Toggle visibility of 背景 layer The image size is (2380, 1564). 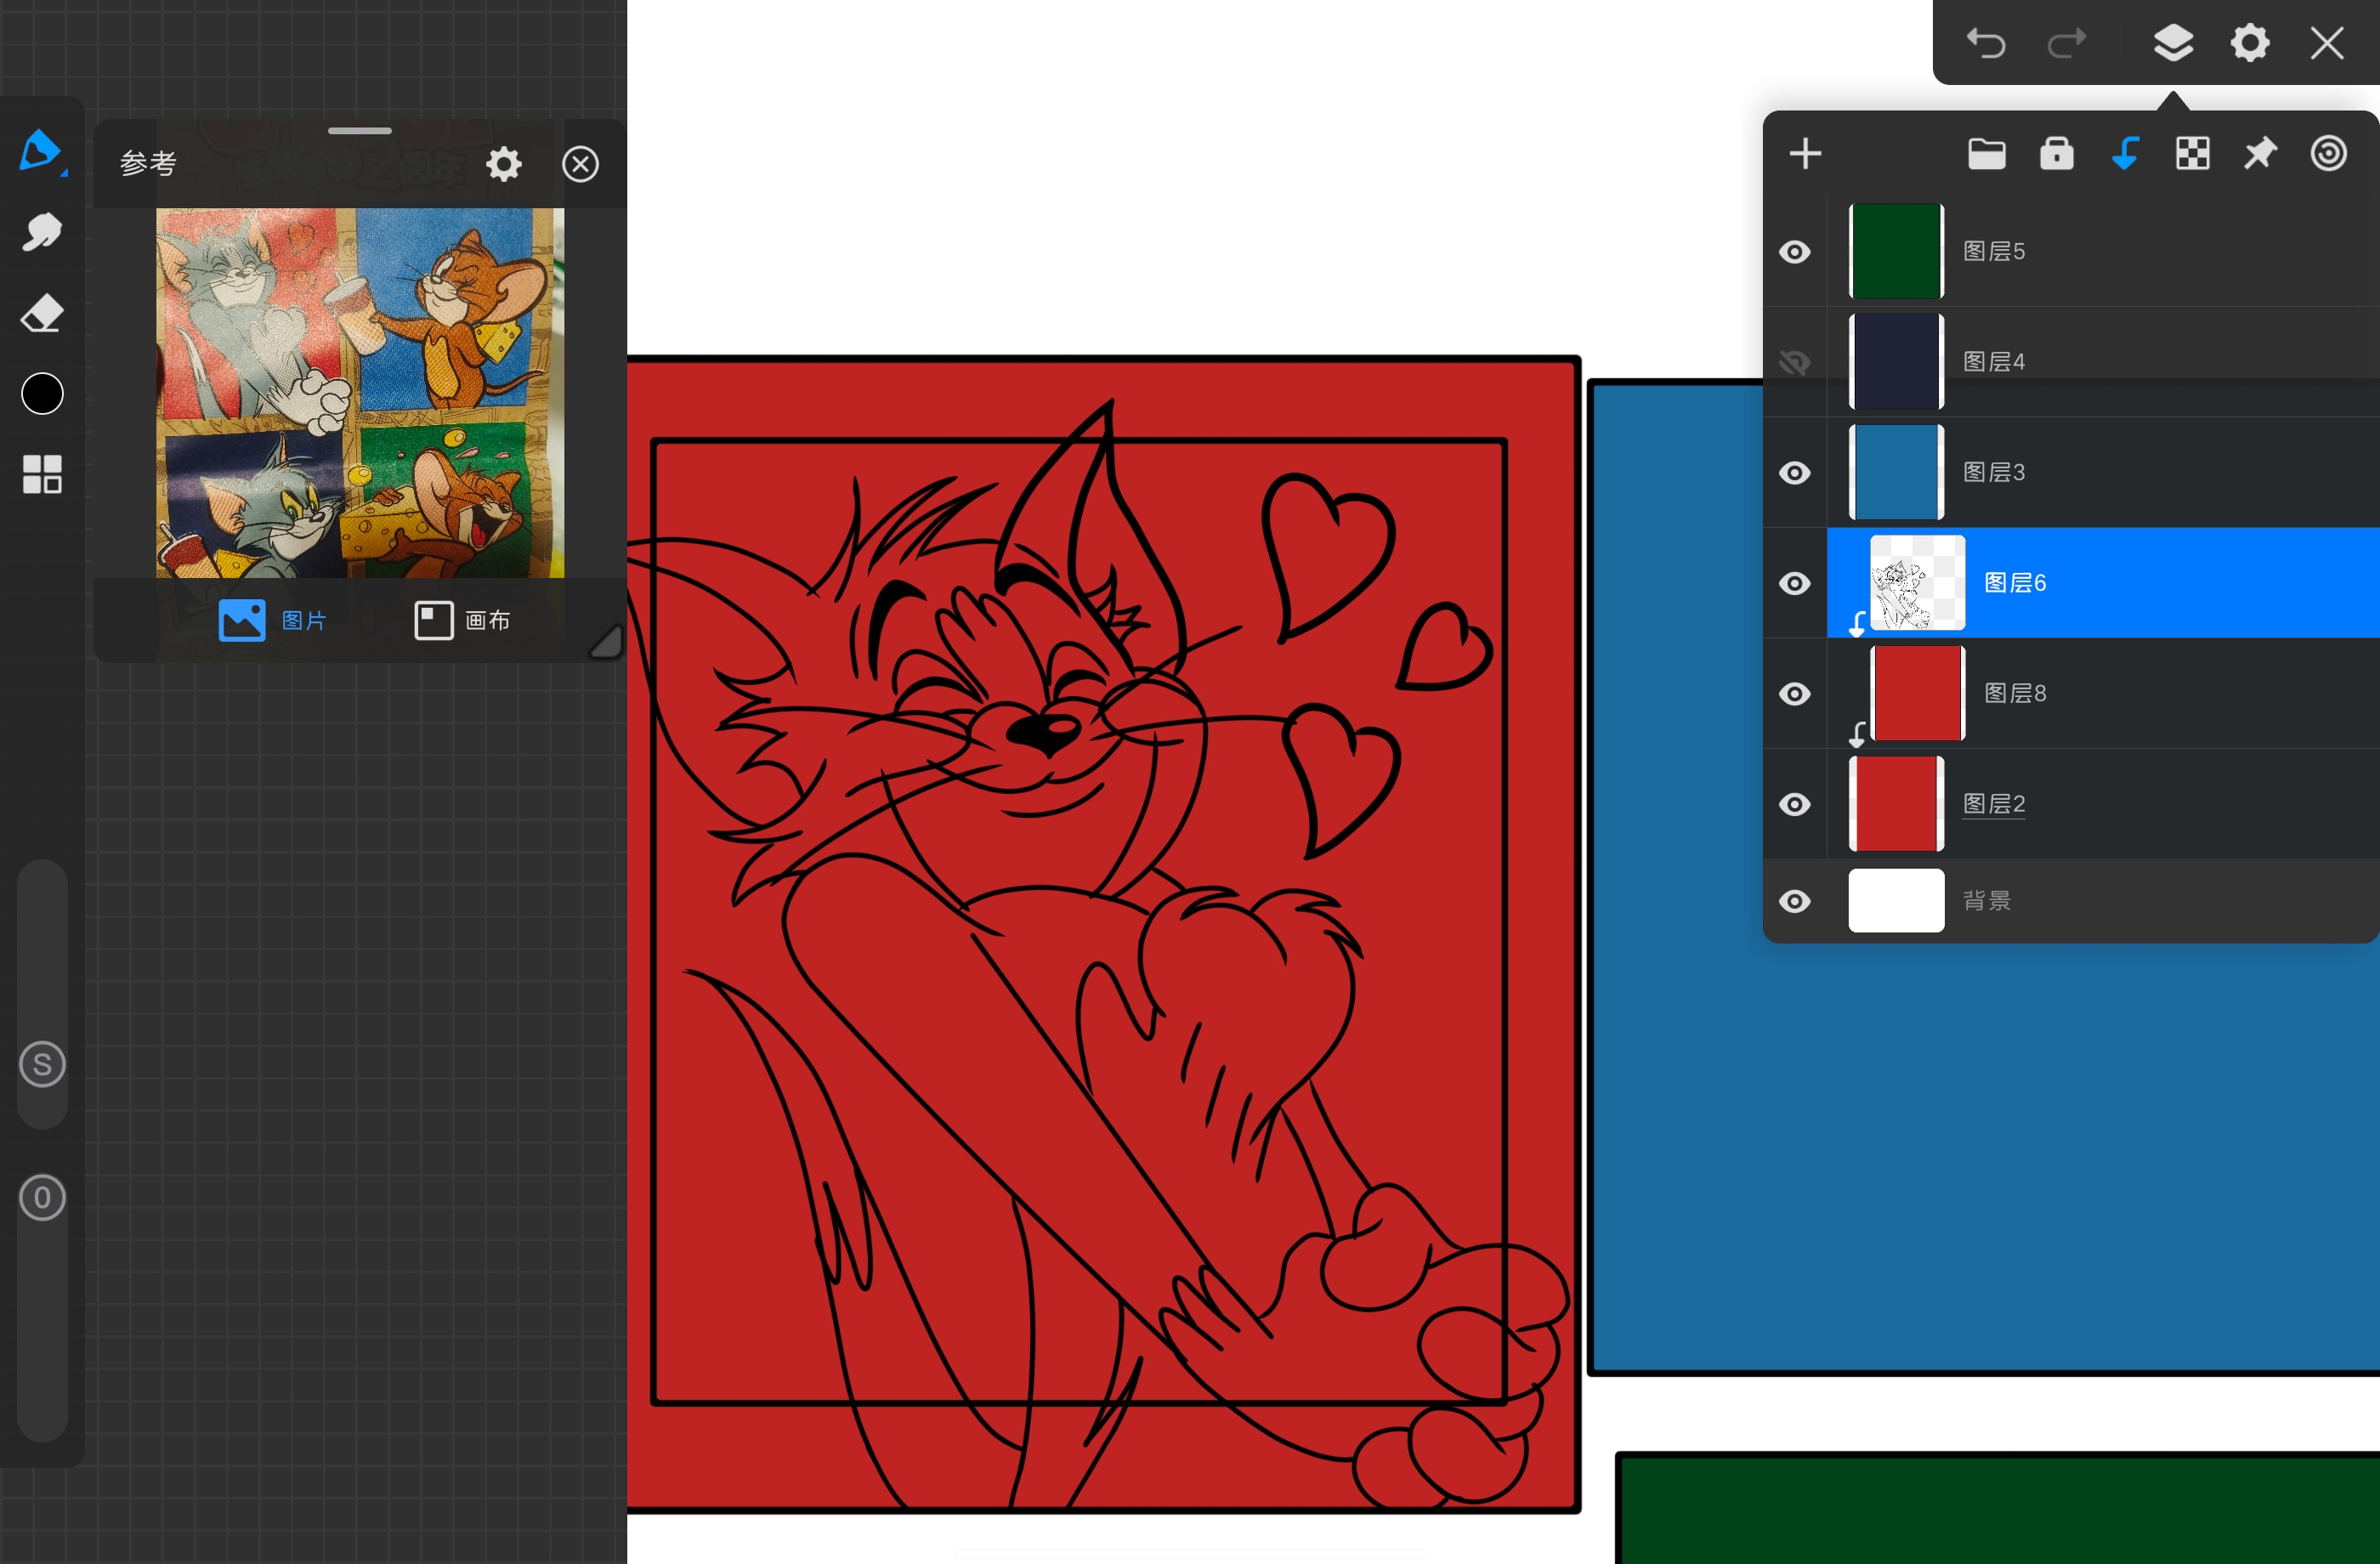click(x=1795, y=901)
